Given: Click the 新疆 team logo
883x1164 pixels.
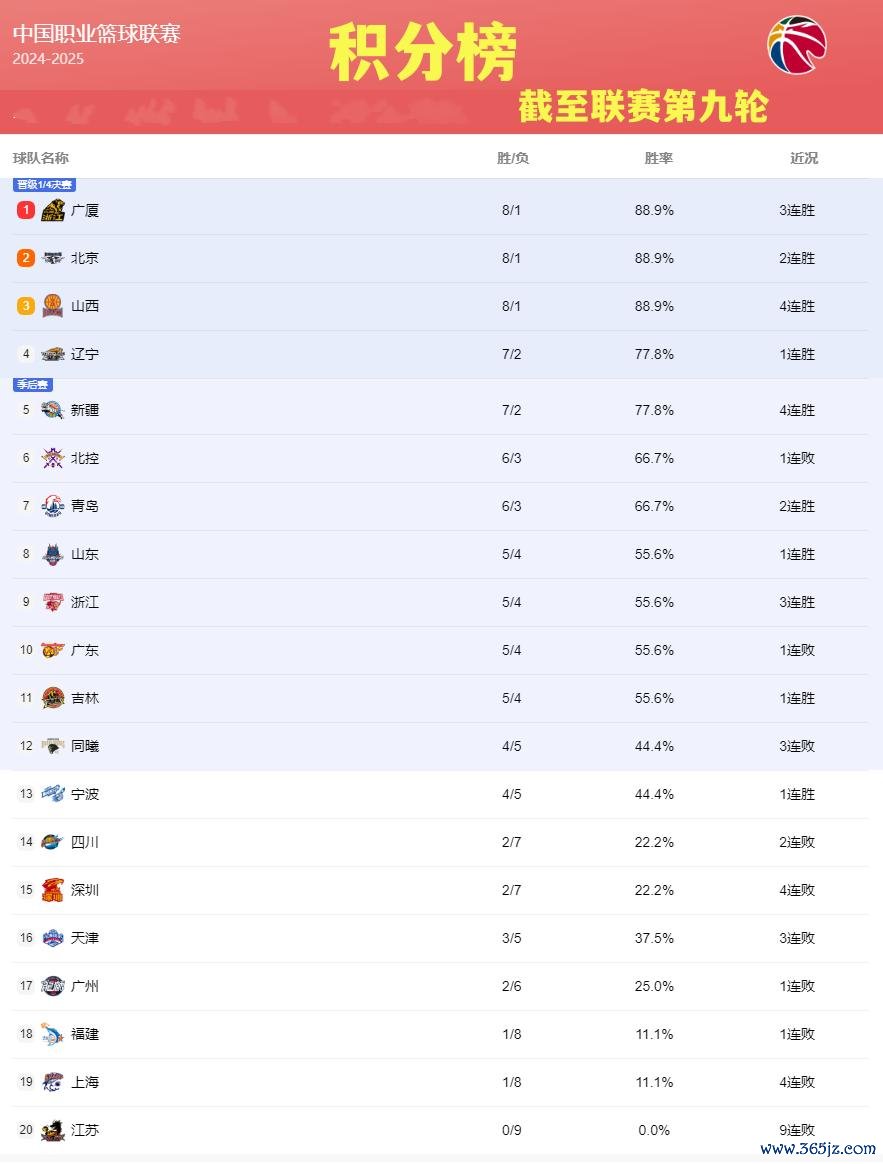Looking at the screenshot, I should [53, 410].
